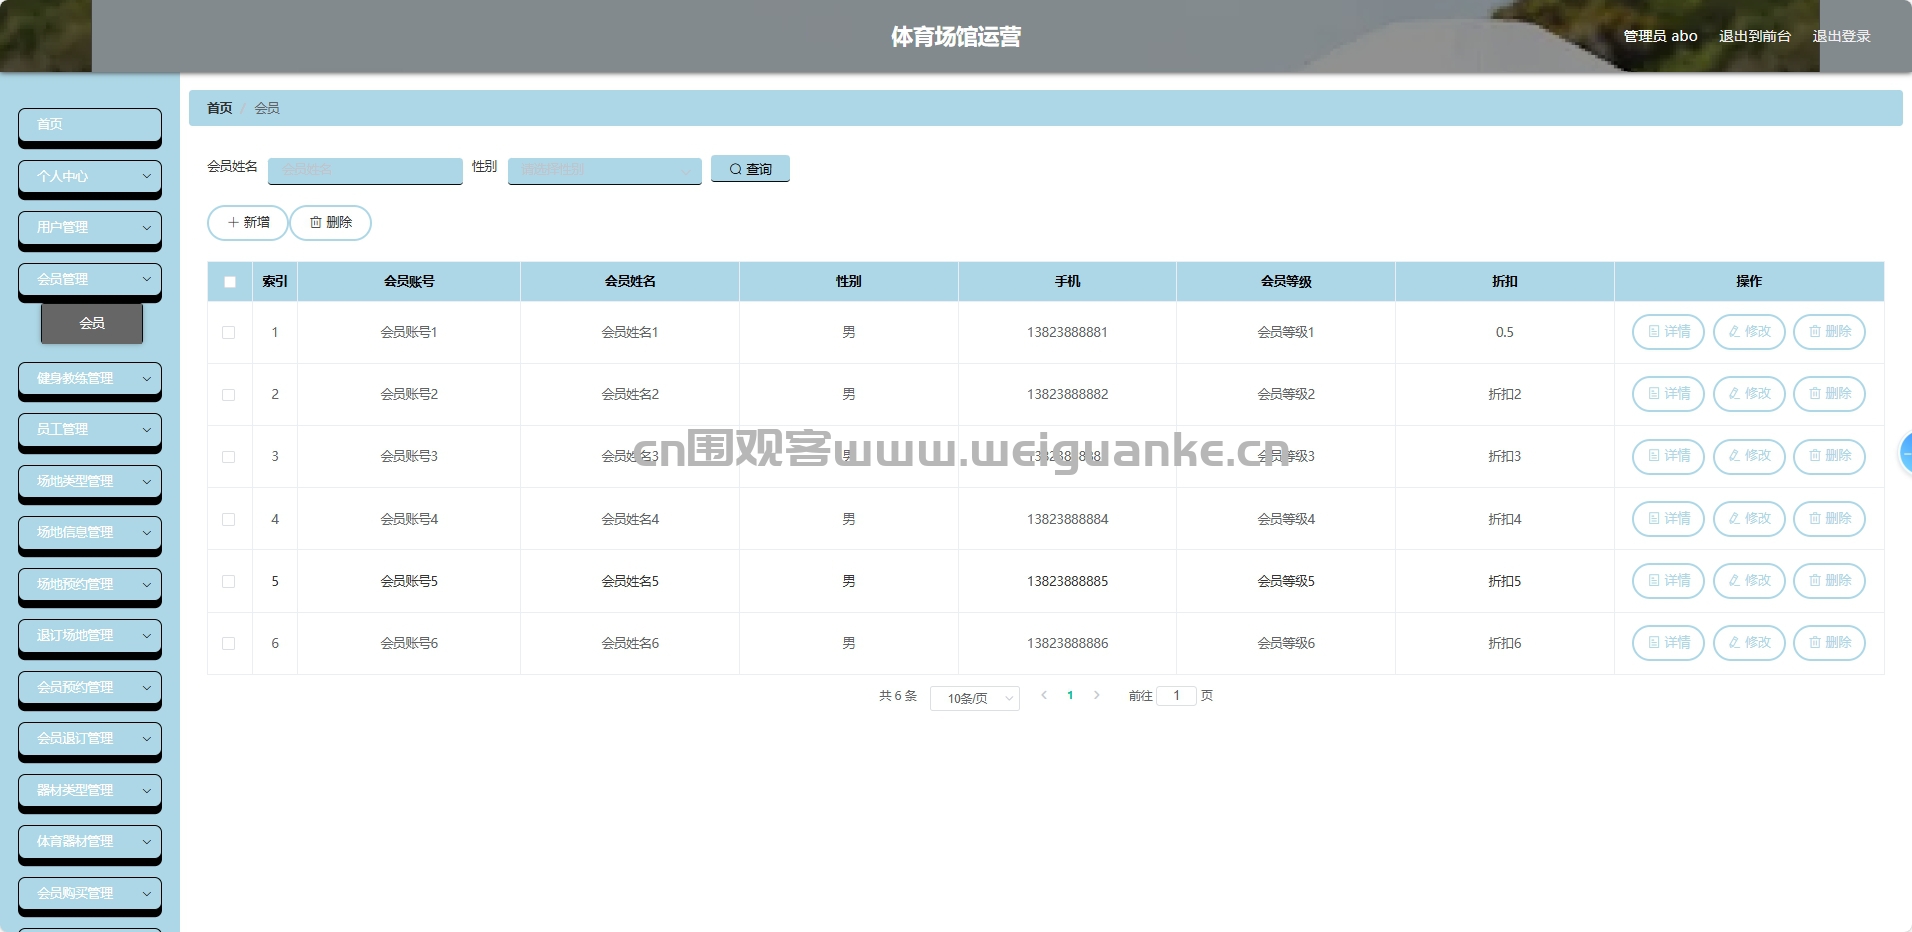The image size is (1912, 932).
Task: Toggle the select-all header checkbox
Action: pos(230,282)
